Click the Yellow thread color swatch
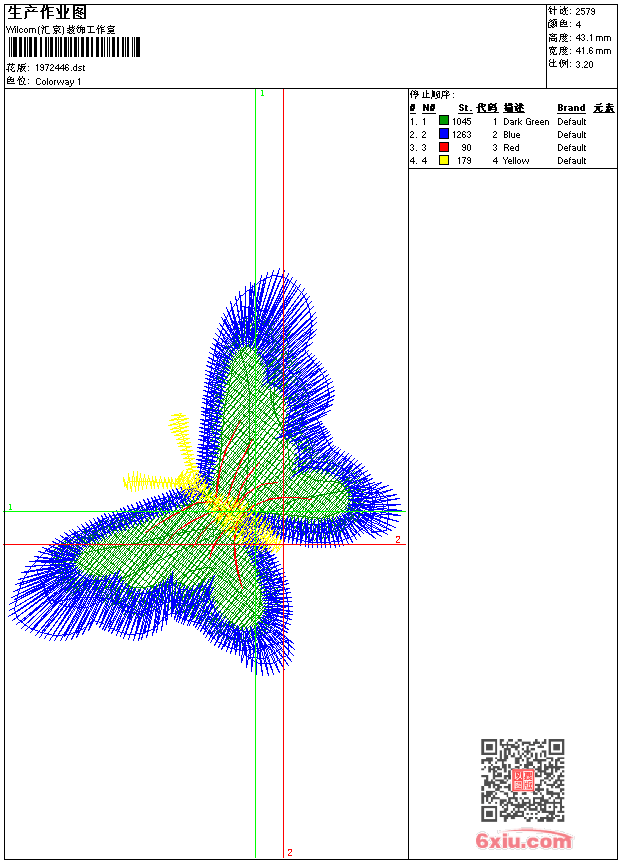620x860 pixels. [x=444, y=160]
